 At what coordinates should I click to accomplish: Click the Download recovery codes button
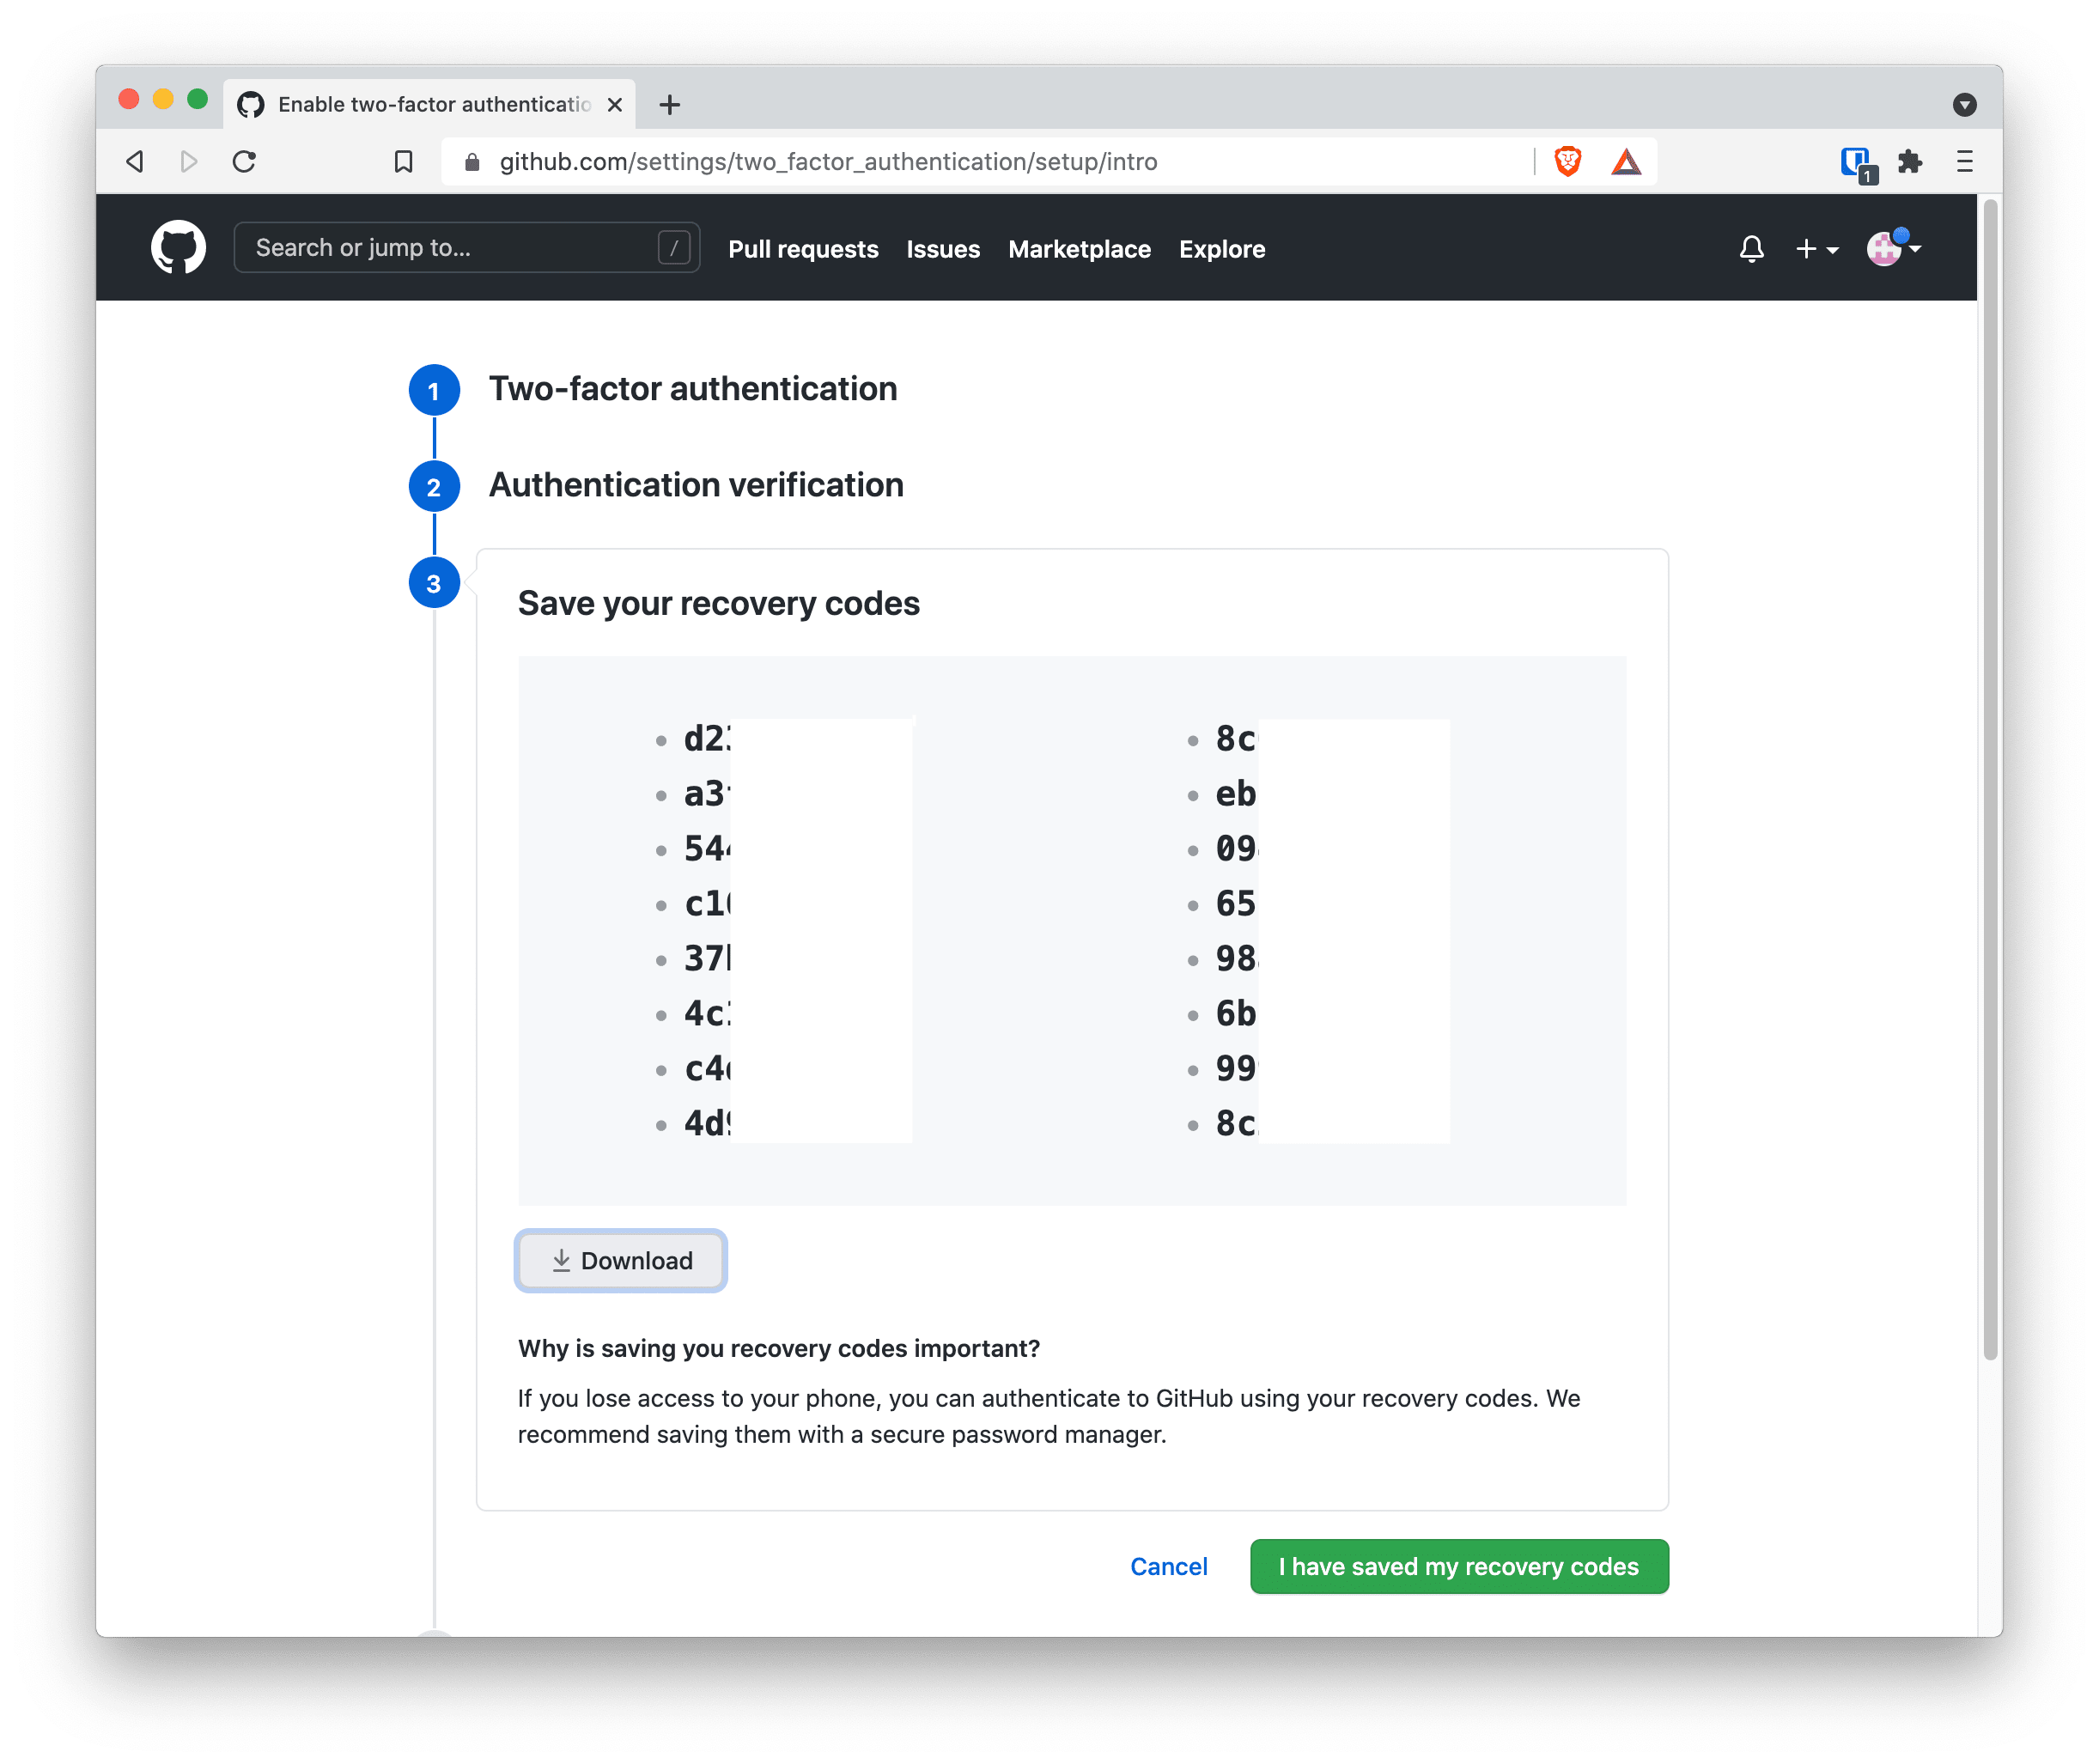[620, 1260]
